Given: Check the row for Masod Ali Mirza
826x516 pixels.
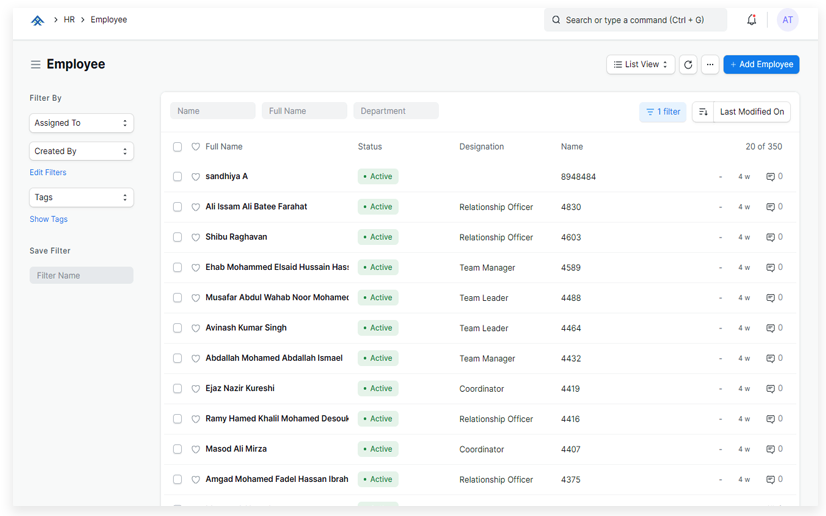Looking at the screenshot, I should [x=177, y=449].
